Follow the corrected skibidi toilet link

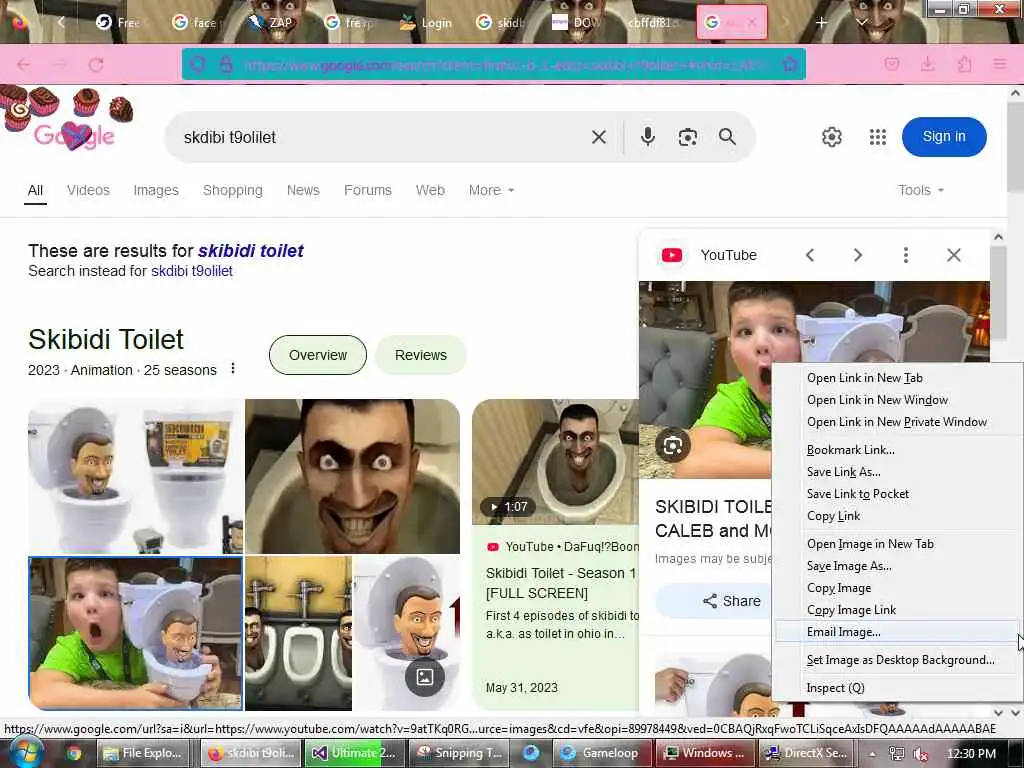251,251
